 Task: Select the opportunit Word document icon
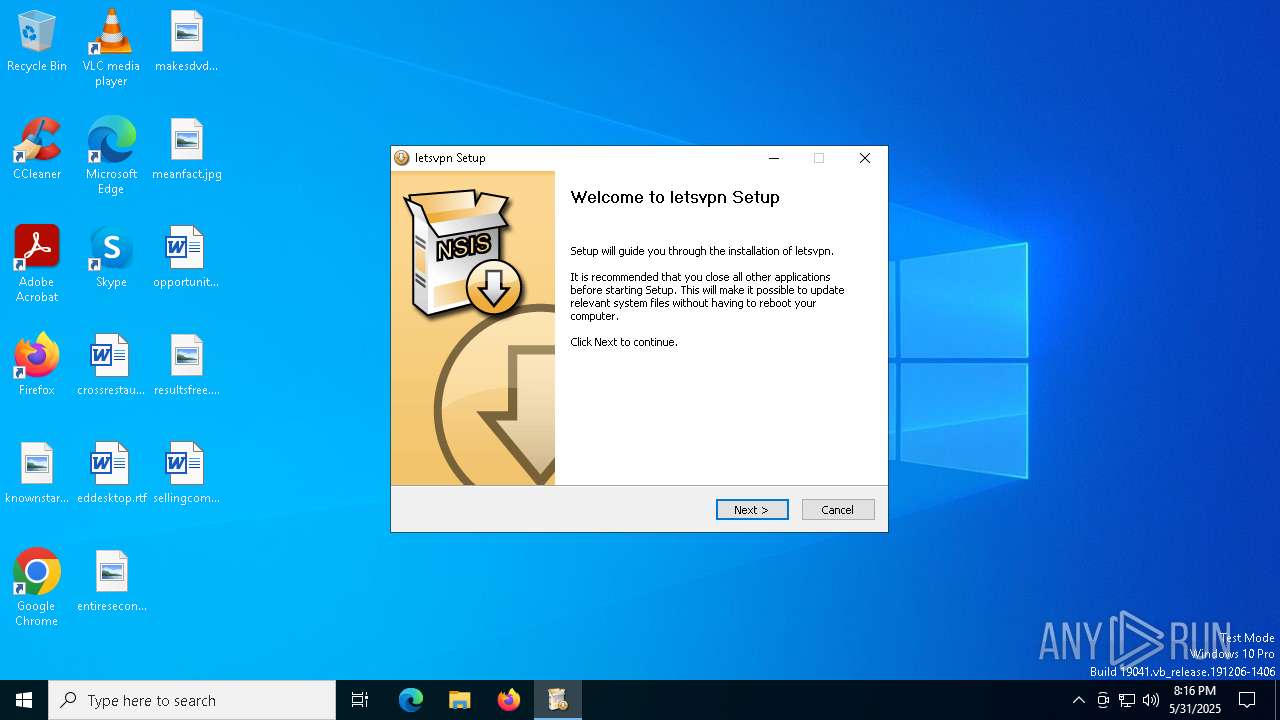[x=187, y=258]
